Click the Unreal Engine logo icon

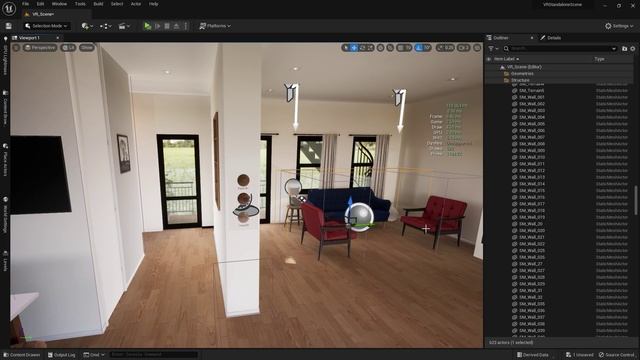click(x=9, y=8)
